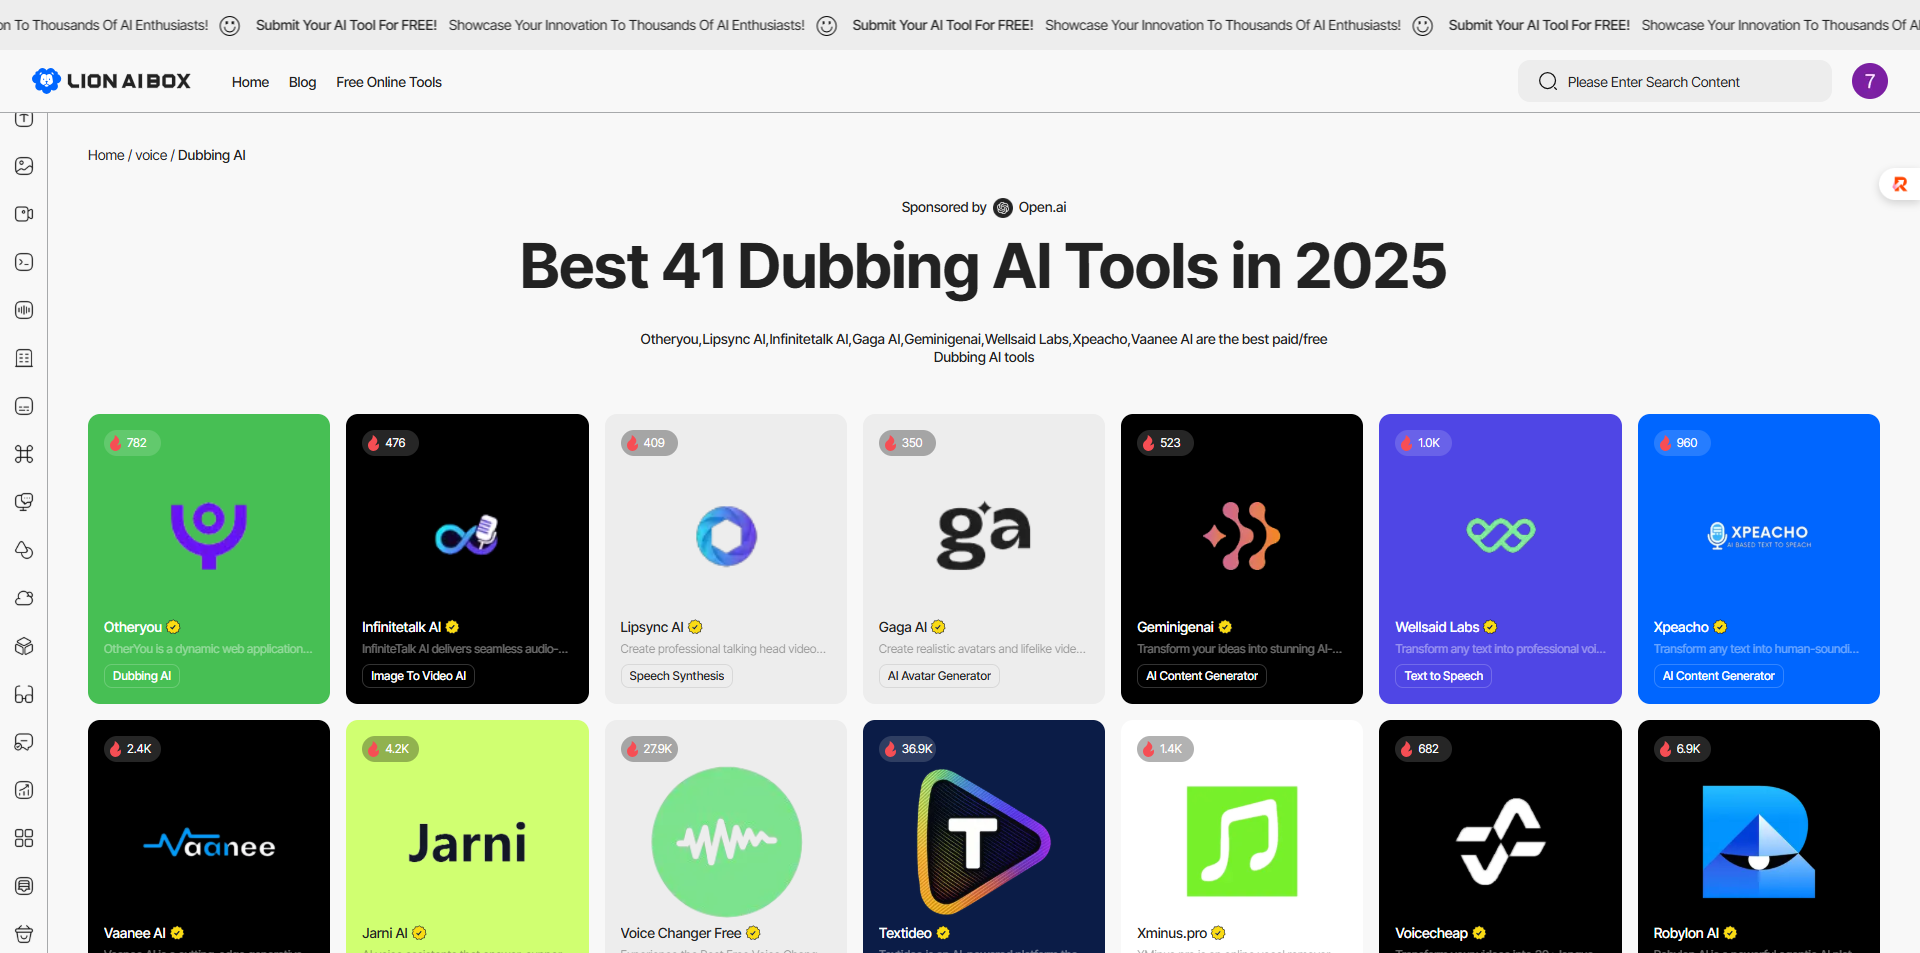Image resolution: width=1920 pixels, height=953 pixels.
Task: Click the Gaga AI title
Action: click(903, 627)
